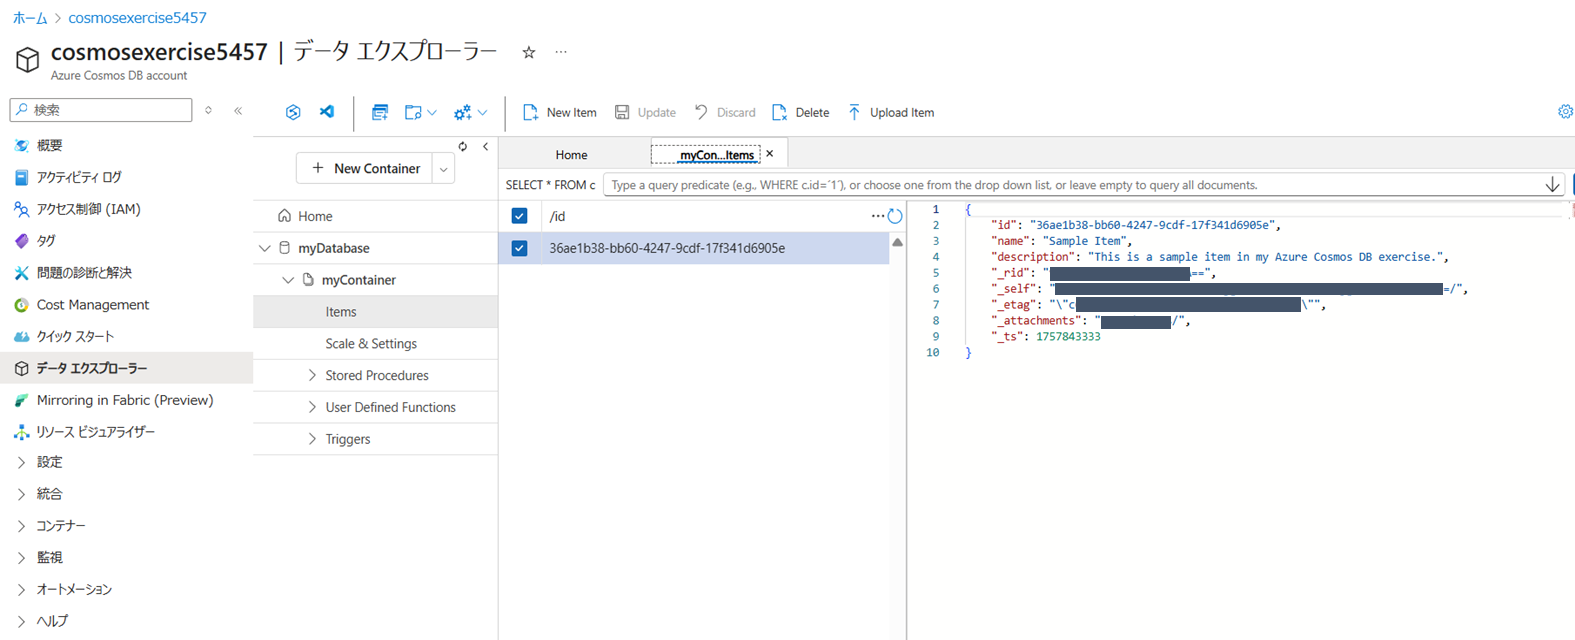This screenshot has height=640, width=1575.
Task: Click the New SQL Query icon
Action: (380, 112)
